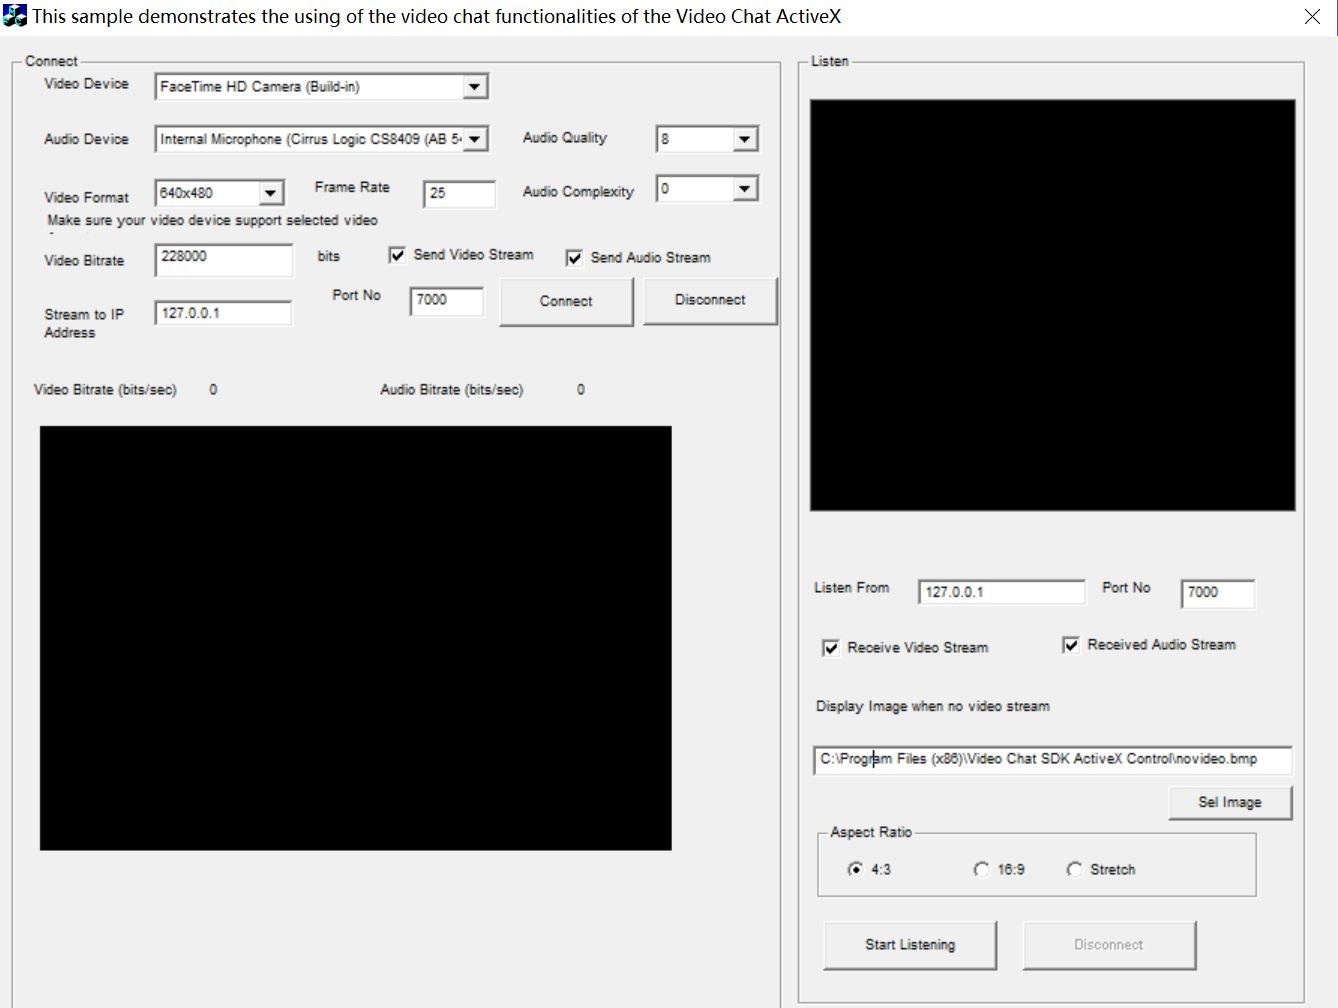
Task: Expand the Audio Quality dropdown
Action: 745,139
